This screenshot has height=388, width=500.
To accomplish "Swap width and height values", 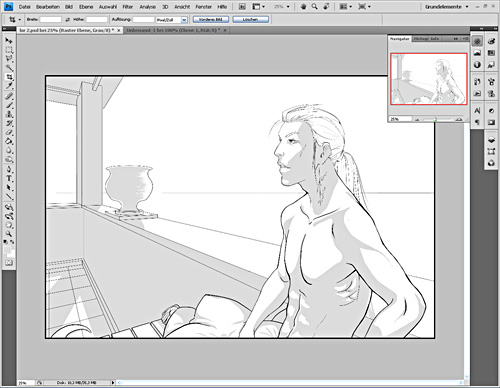I will click(68, 20).
